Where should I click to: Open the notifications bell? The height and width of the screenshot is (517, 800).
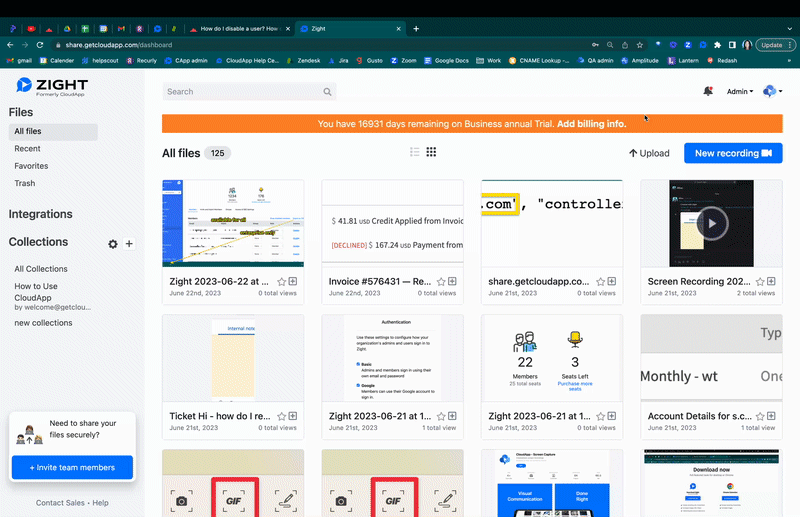click(708, 91)
